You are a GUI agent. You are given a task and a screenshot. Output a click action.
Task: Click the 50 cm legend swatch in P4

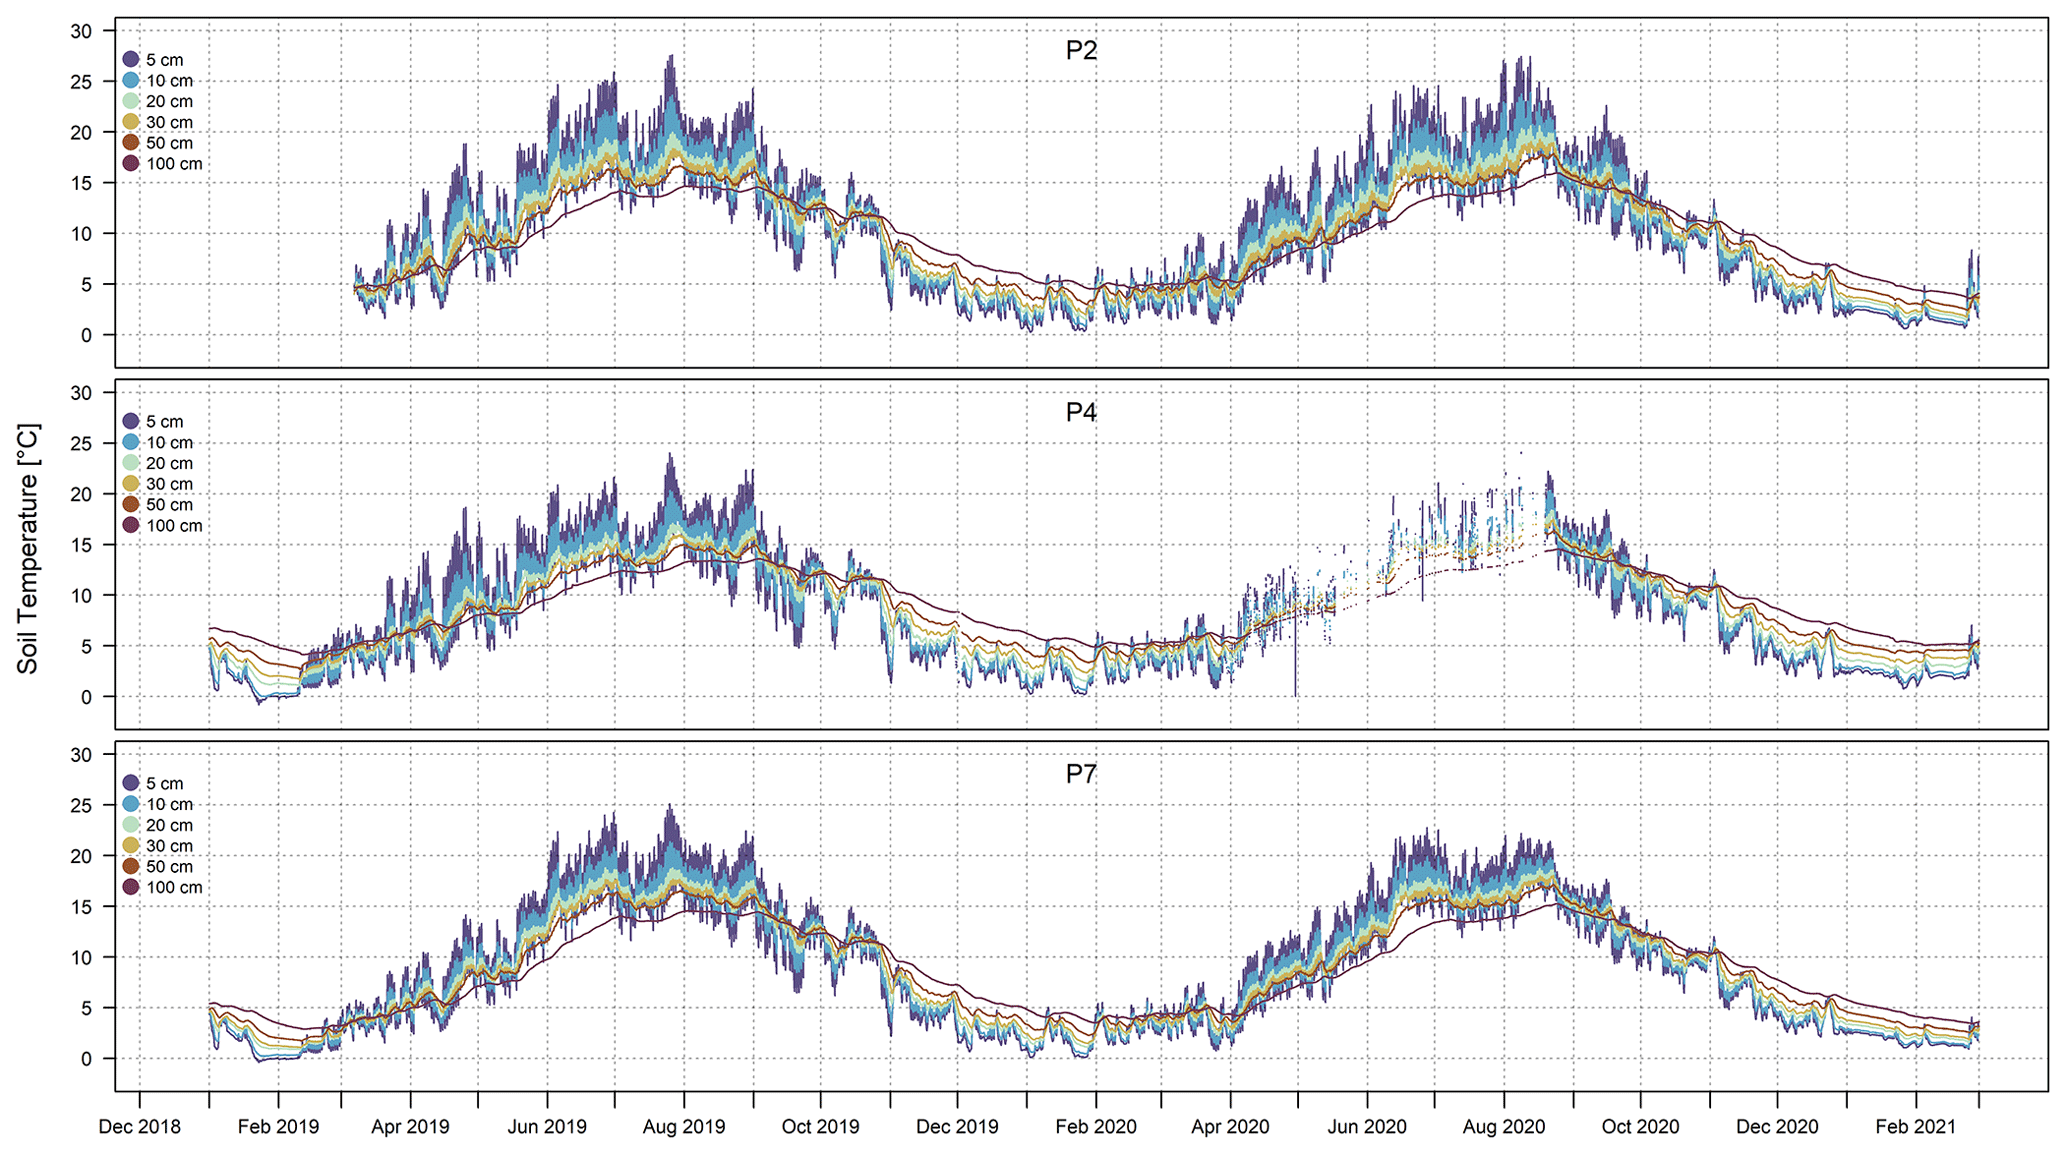click(131, 505)
